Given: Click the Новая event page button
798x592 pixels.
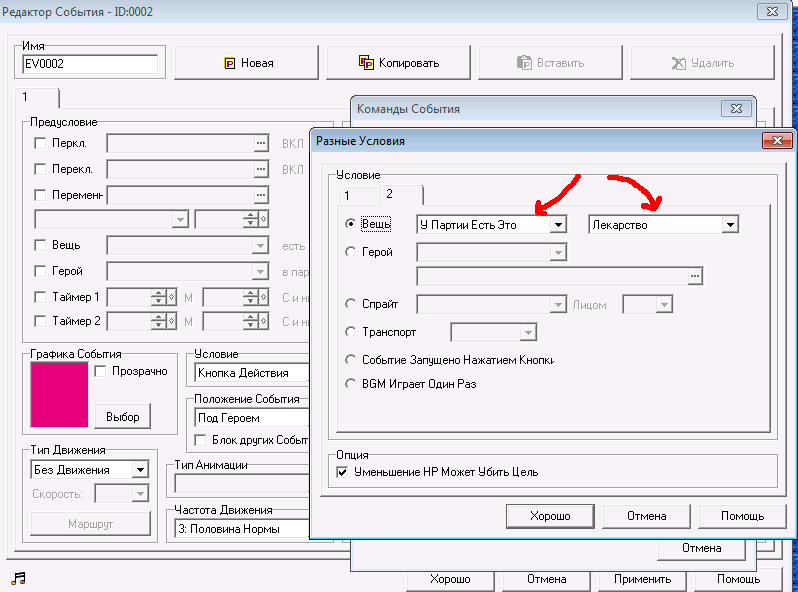Looking at the screenshot, I should click(246, 63).
